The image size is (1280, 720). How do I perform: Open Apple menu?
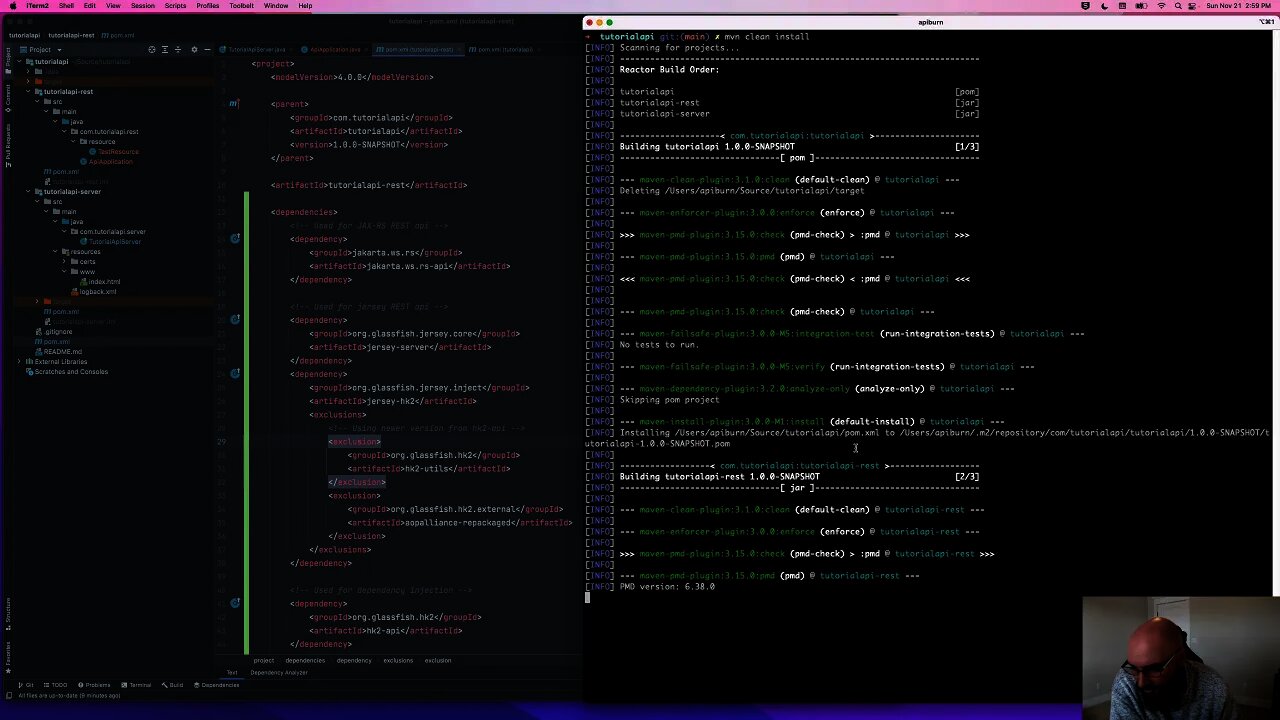click(x=12, y=6)
